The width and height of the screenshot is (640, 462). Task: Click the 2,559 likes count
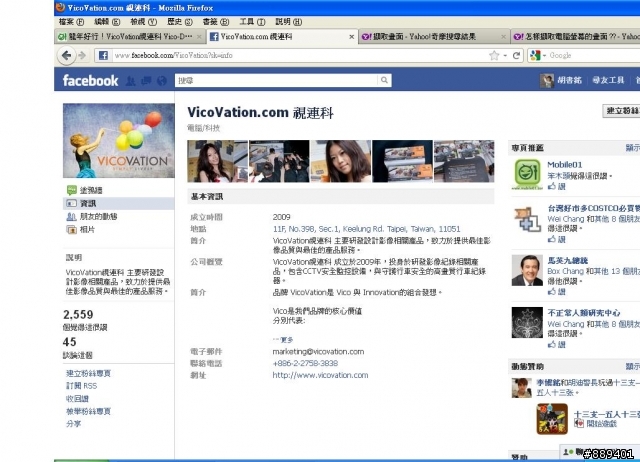(x=78, y=315)
